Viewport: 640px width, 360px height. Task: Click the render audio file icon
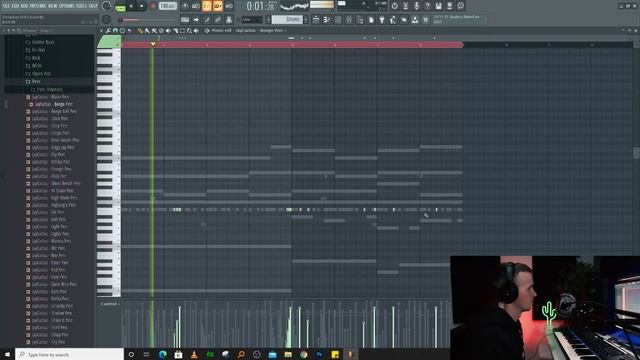[x=449, y=6]
